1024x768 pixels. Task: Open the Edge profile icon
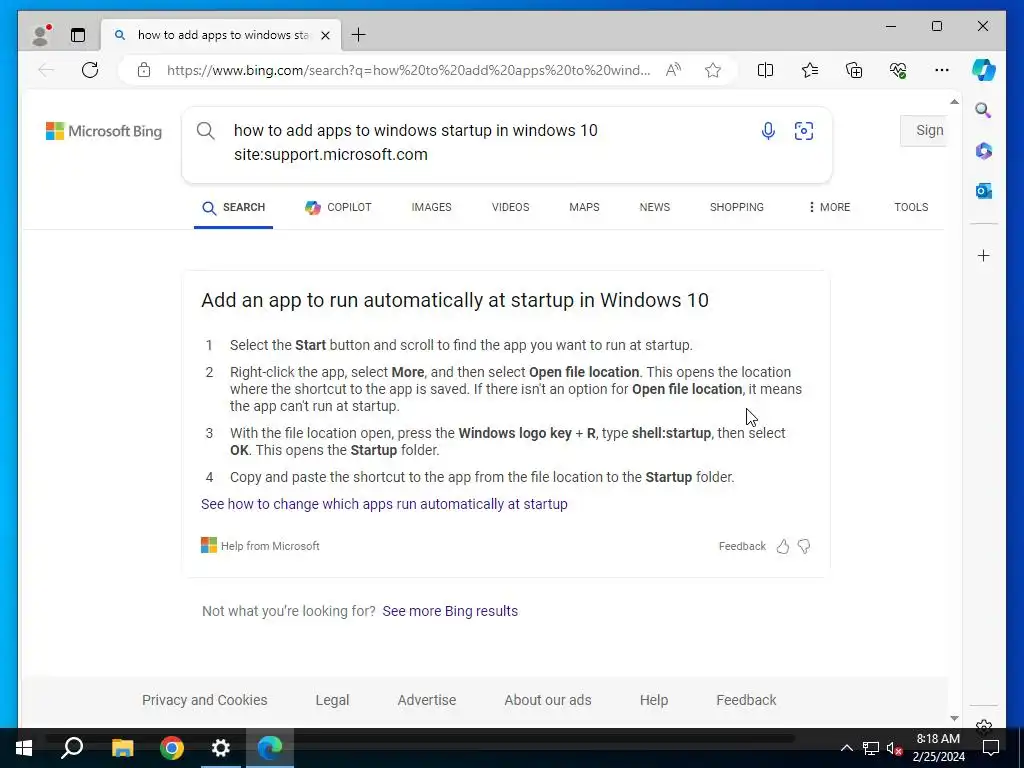pos(41,35)
